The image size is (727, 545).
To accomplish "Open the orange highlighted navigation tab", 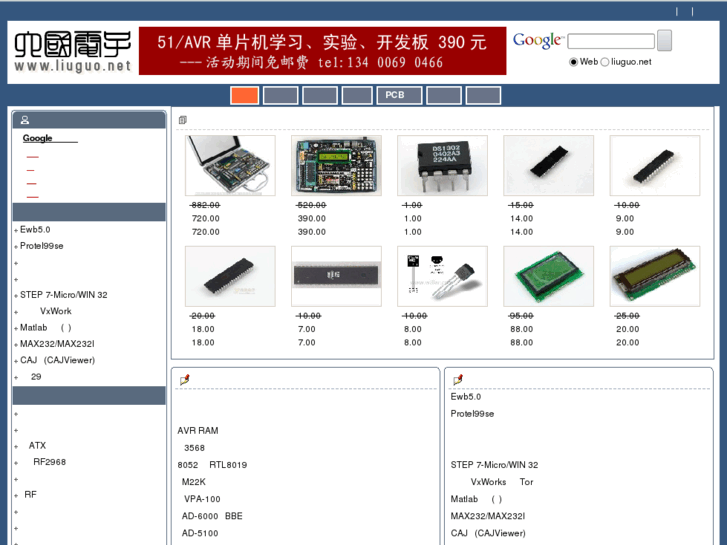I will (x=244, y=95).
